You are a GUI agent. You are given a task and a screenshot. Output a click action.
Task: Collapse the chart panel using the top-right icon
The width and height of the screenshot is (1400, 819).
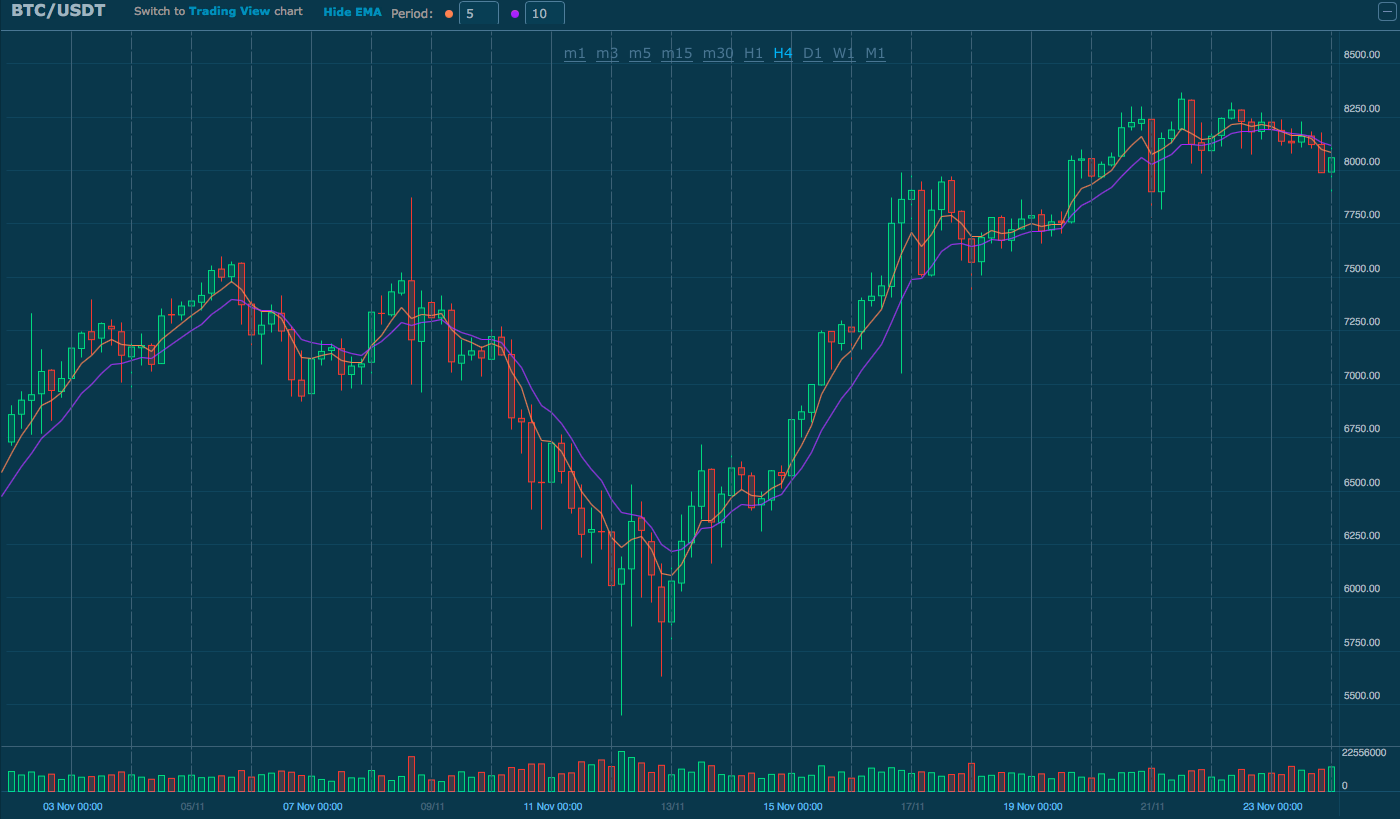coord(1388,13)
